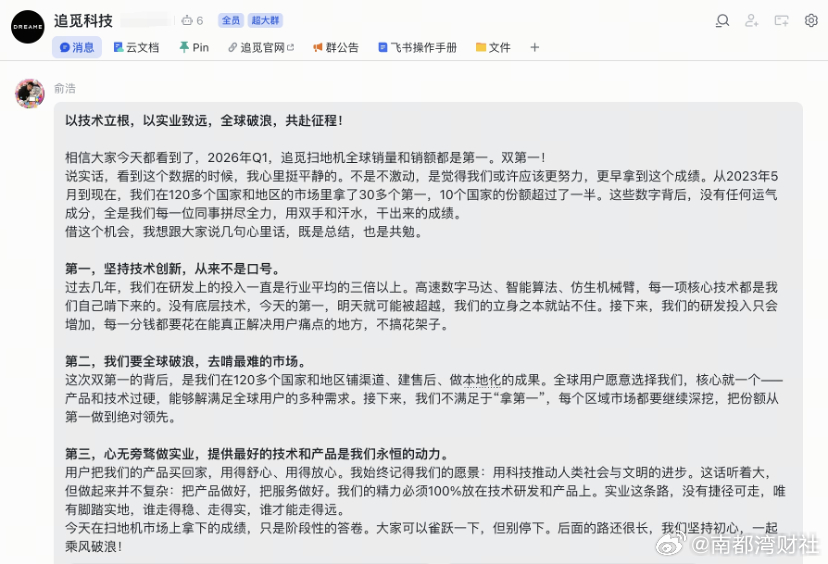Click the DREAME group avatar

pos(27,26)
